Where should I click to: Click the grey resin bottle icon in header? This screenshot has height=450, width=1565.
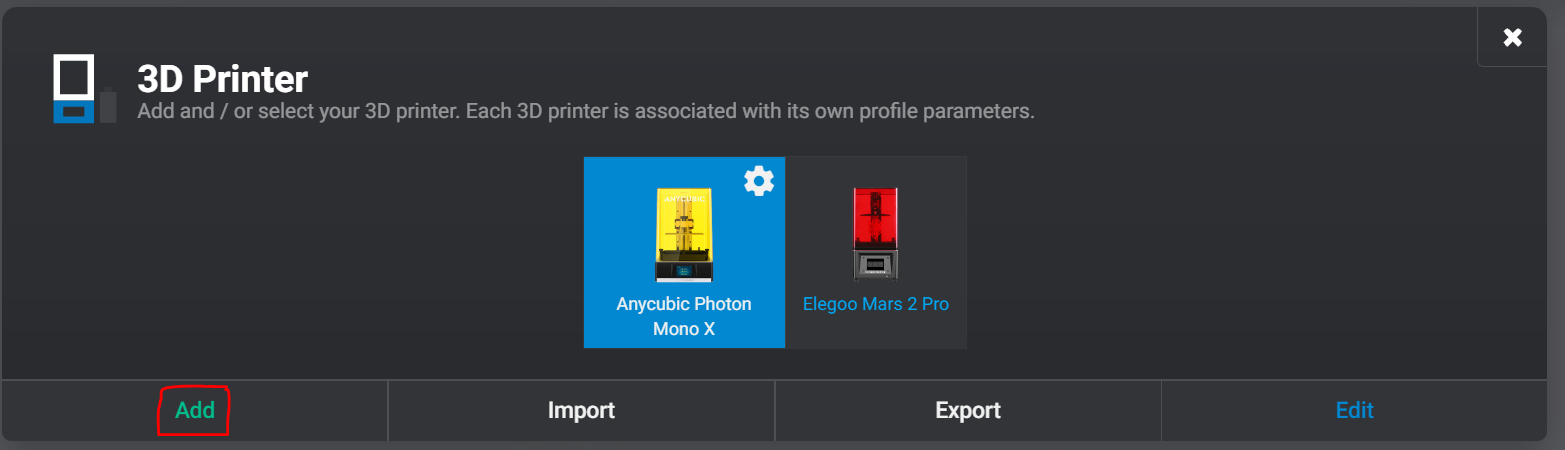pyautogui.click(x=108, y=106)
